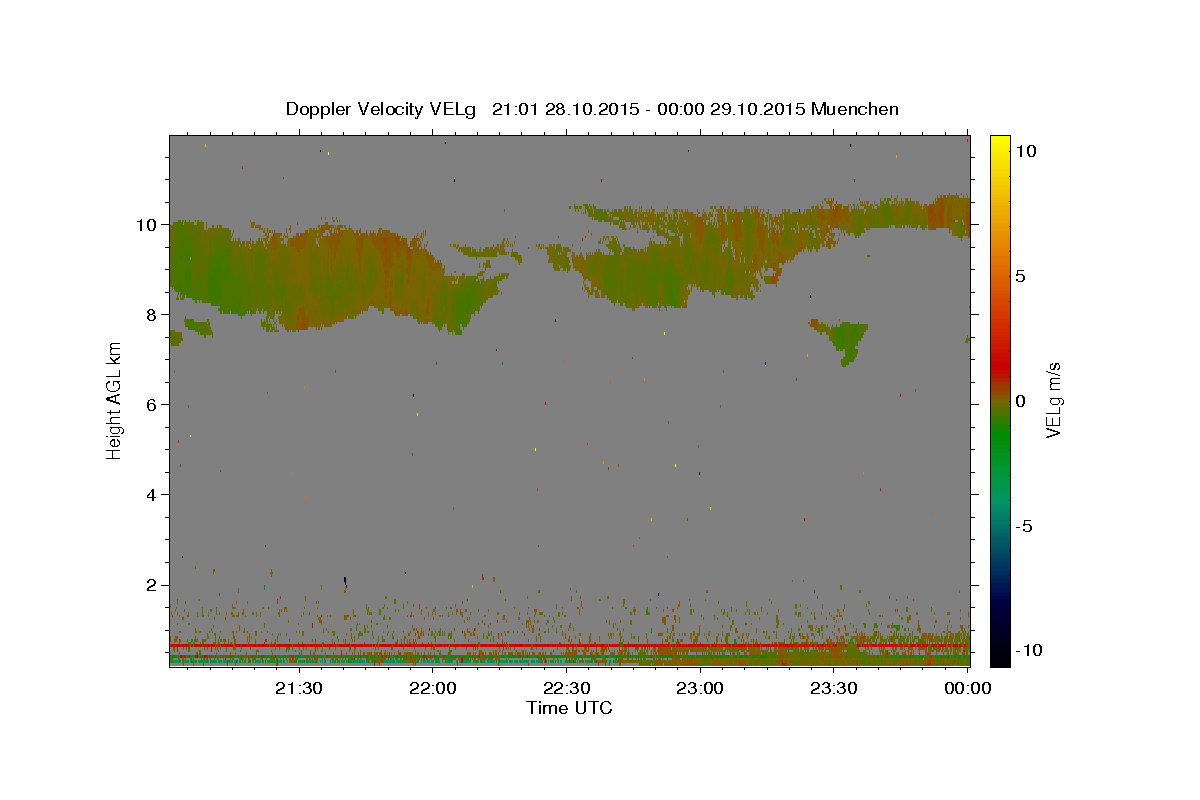
Task: Click the 'Time UTC' axis title
Action: [x=569, y=708]
